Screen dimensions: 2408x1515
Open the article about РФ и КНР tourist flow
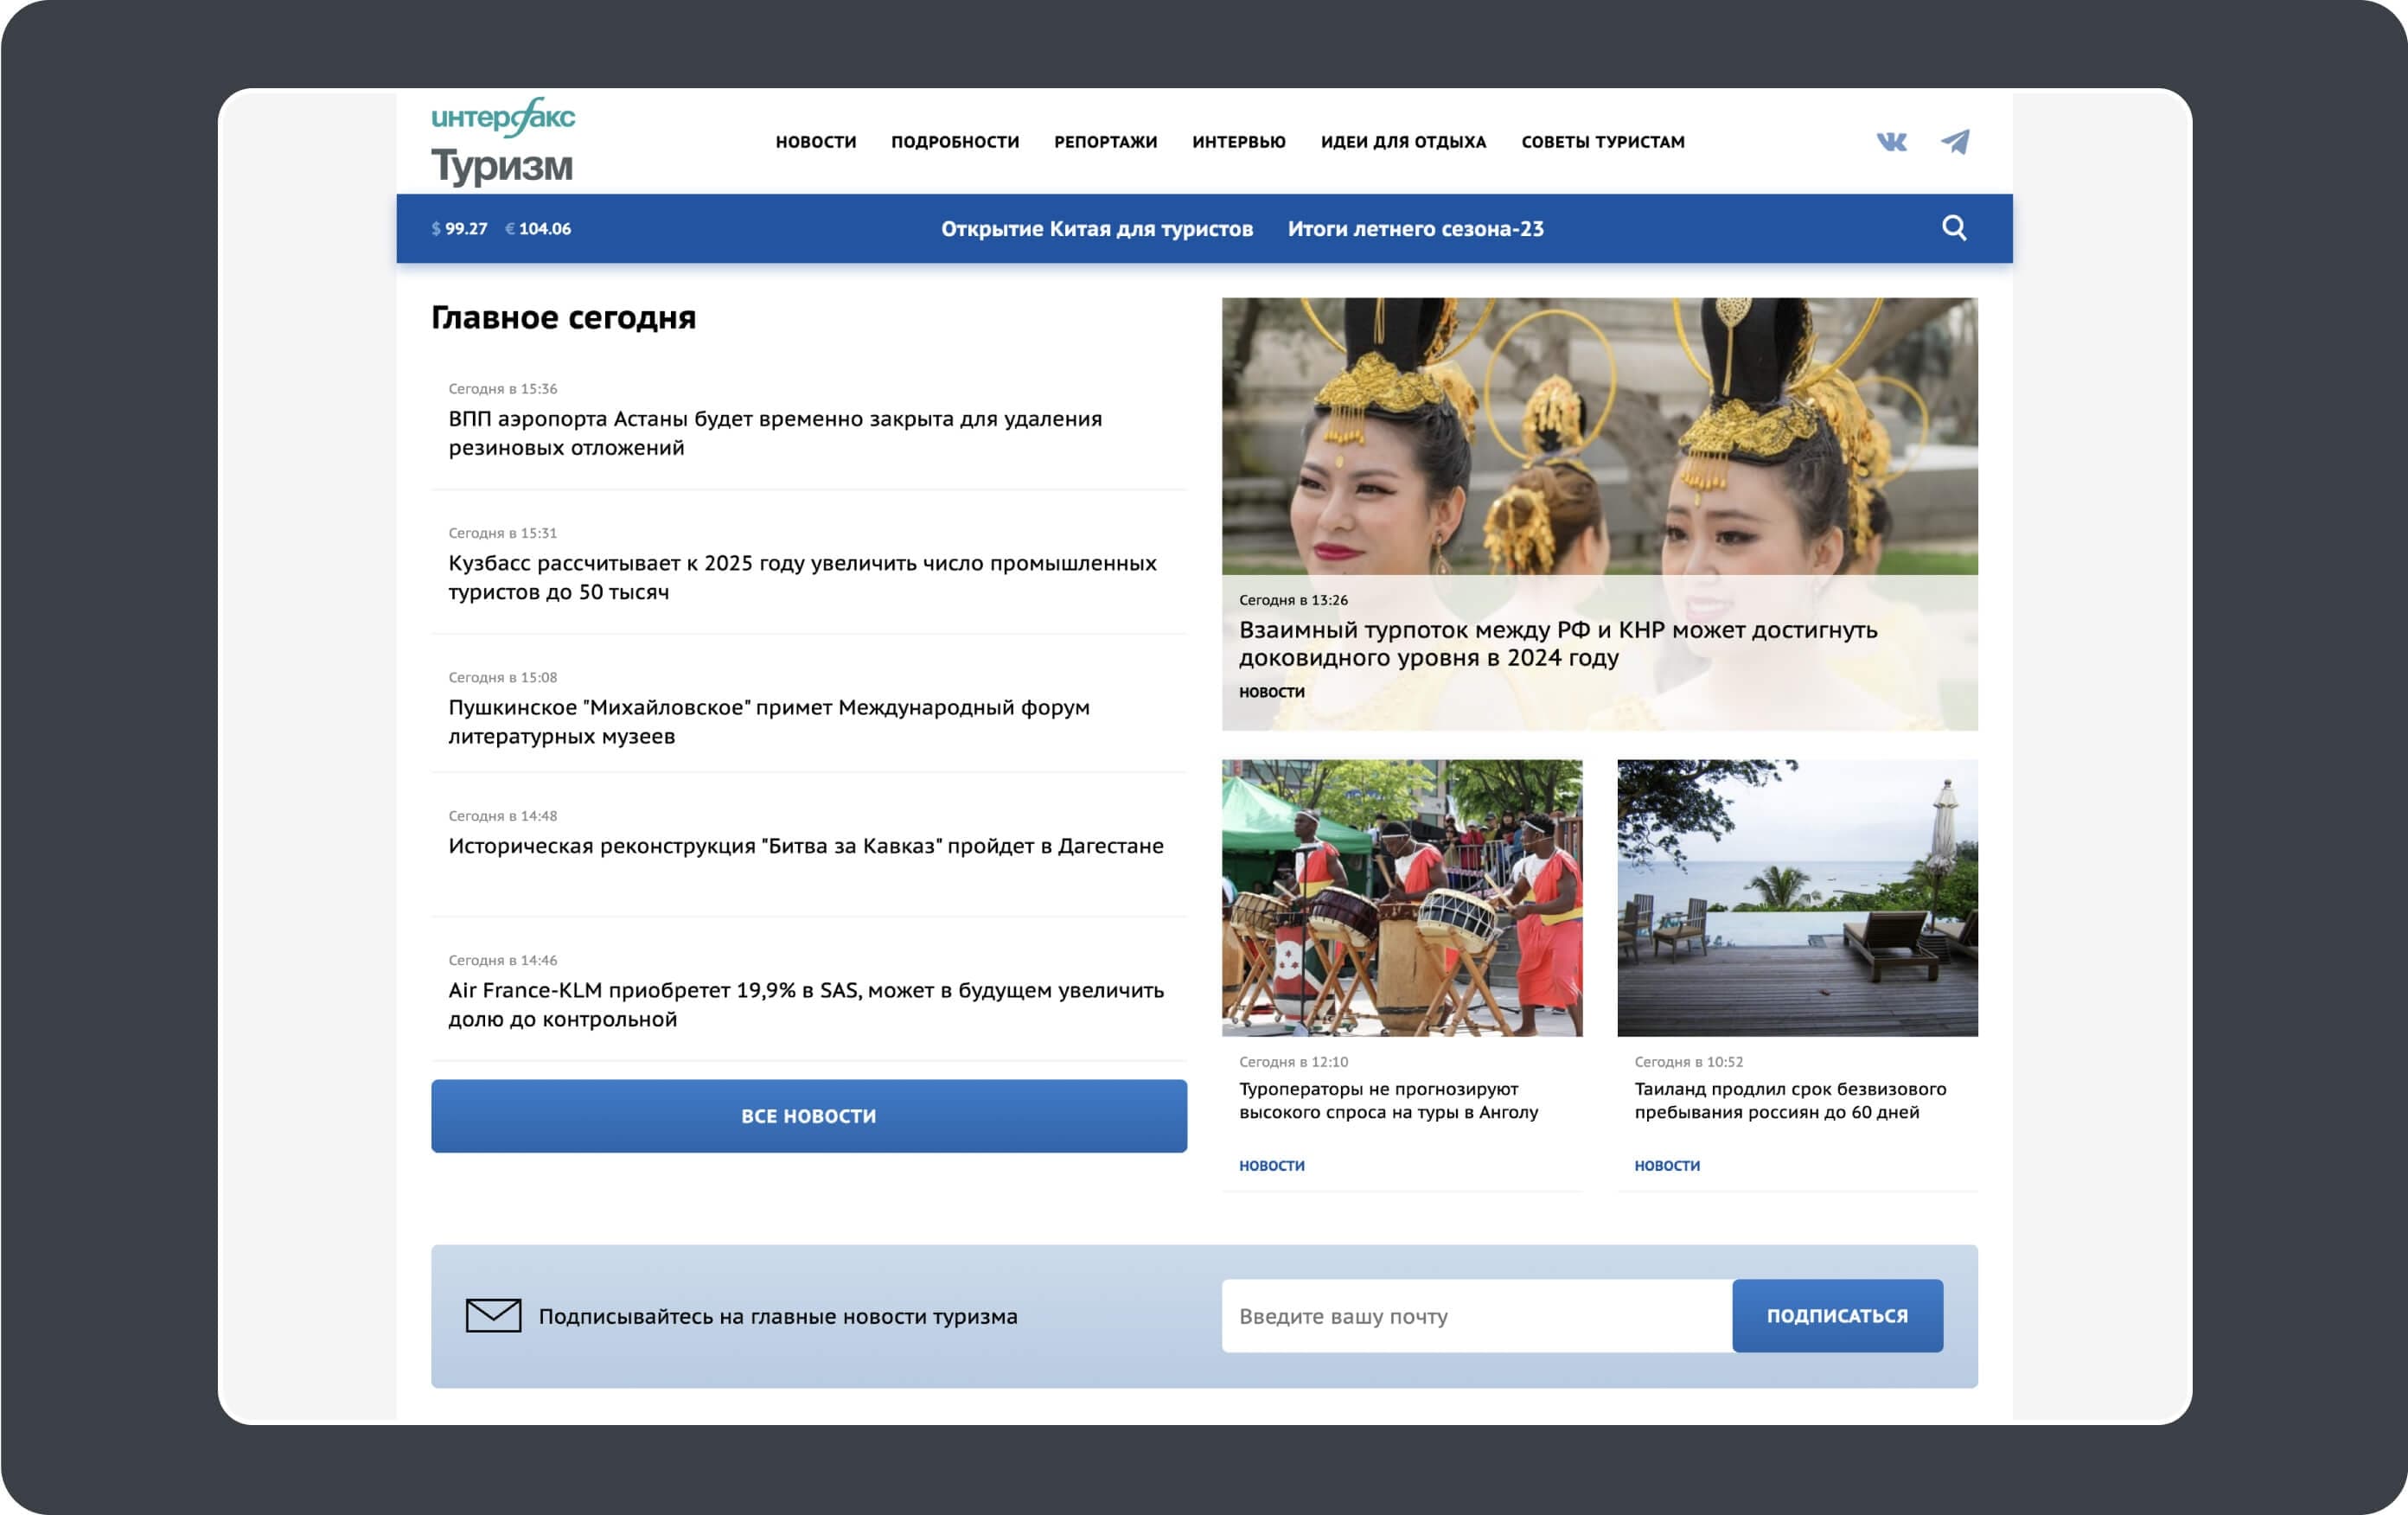[x=1558, y=645]
